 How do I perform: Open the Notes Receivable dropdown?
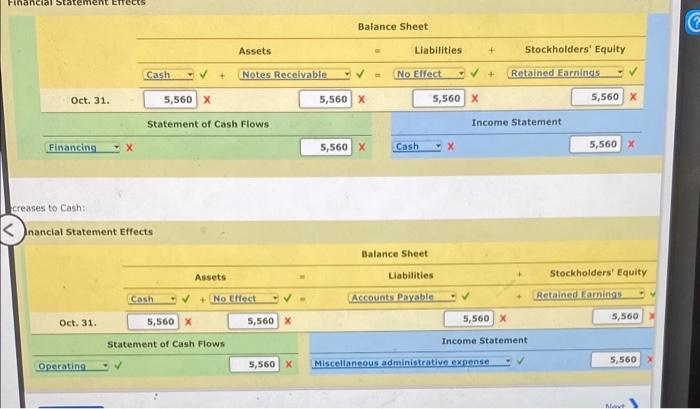[x=295, y=75]
